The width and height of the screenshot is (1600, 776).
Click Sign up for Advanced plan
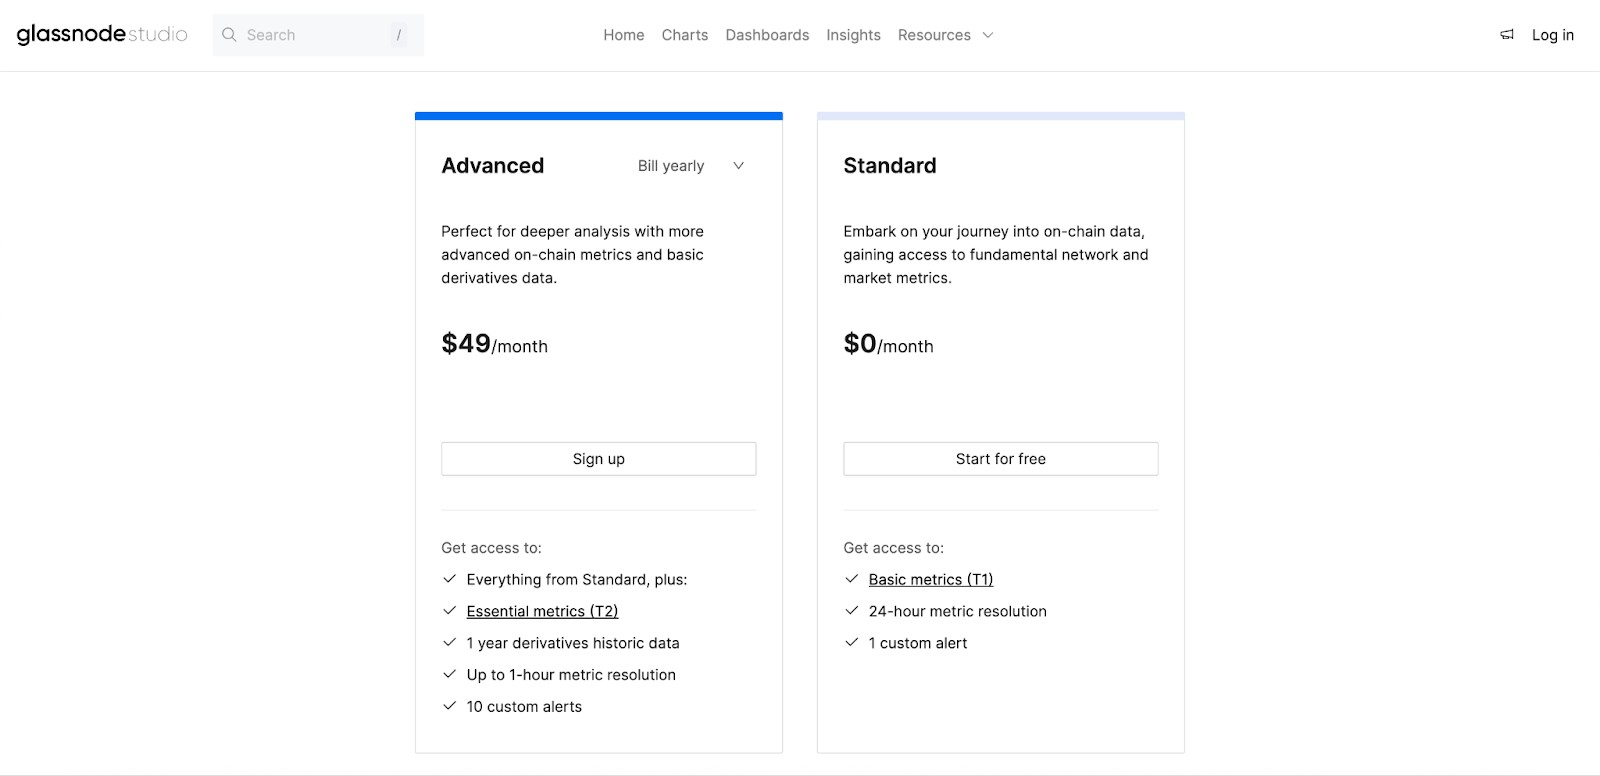[x=599, y=459]
